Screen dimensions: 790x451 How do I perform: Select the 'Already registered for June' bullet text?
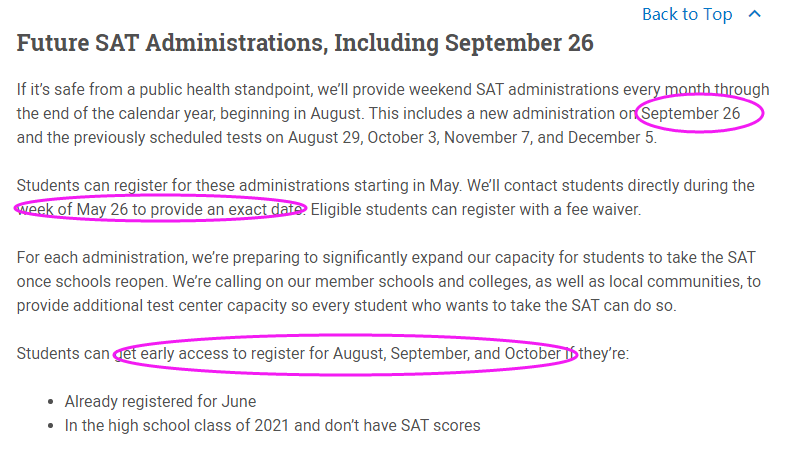(160, 402)
